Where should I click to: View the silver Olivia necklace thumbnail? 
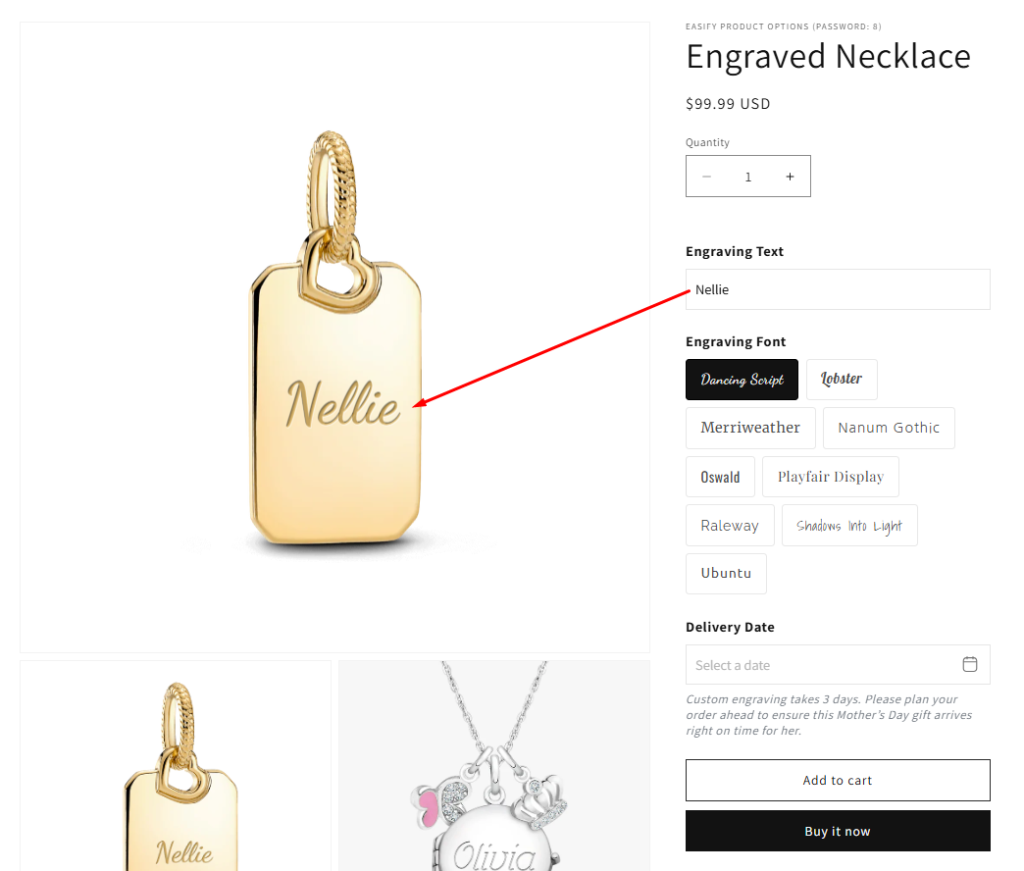[494, 766]
